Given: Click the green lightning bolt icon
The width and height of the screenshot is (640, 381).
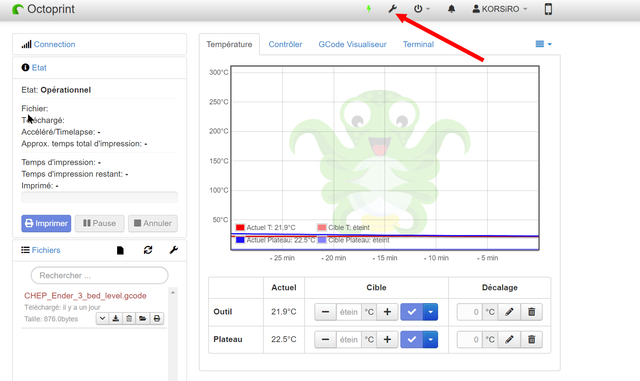Looking at the screenshot, I should point(369,9).
